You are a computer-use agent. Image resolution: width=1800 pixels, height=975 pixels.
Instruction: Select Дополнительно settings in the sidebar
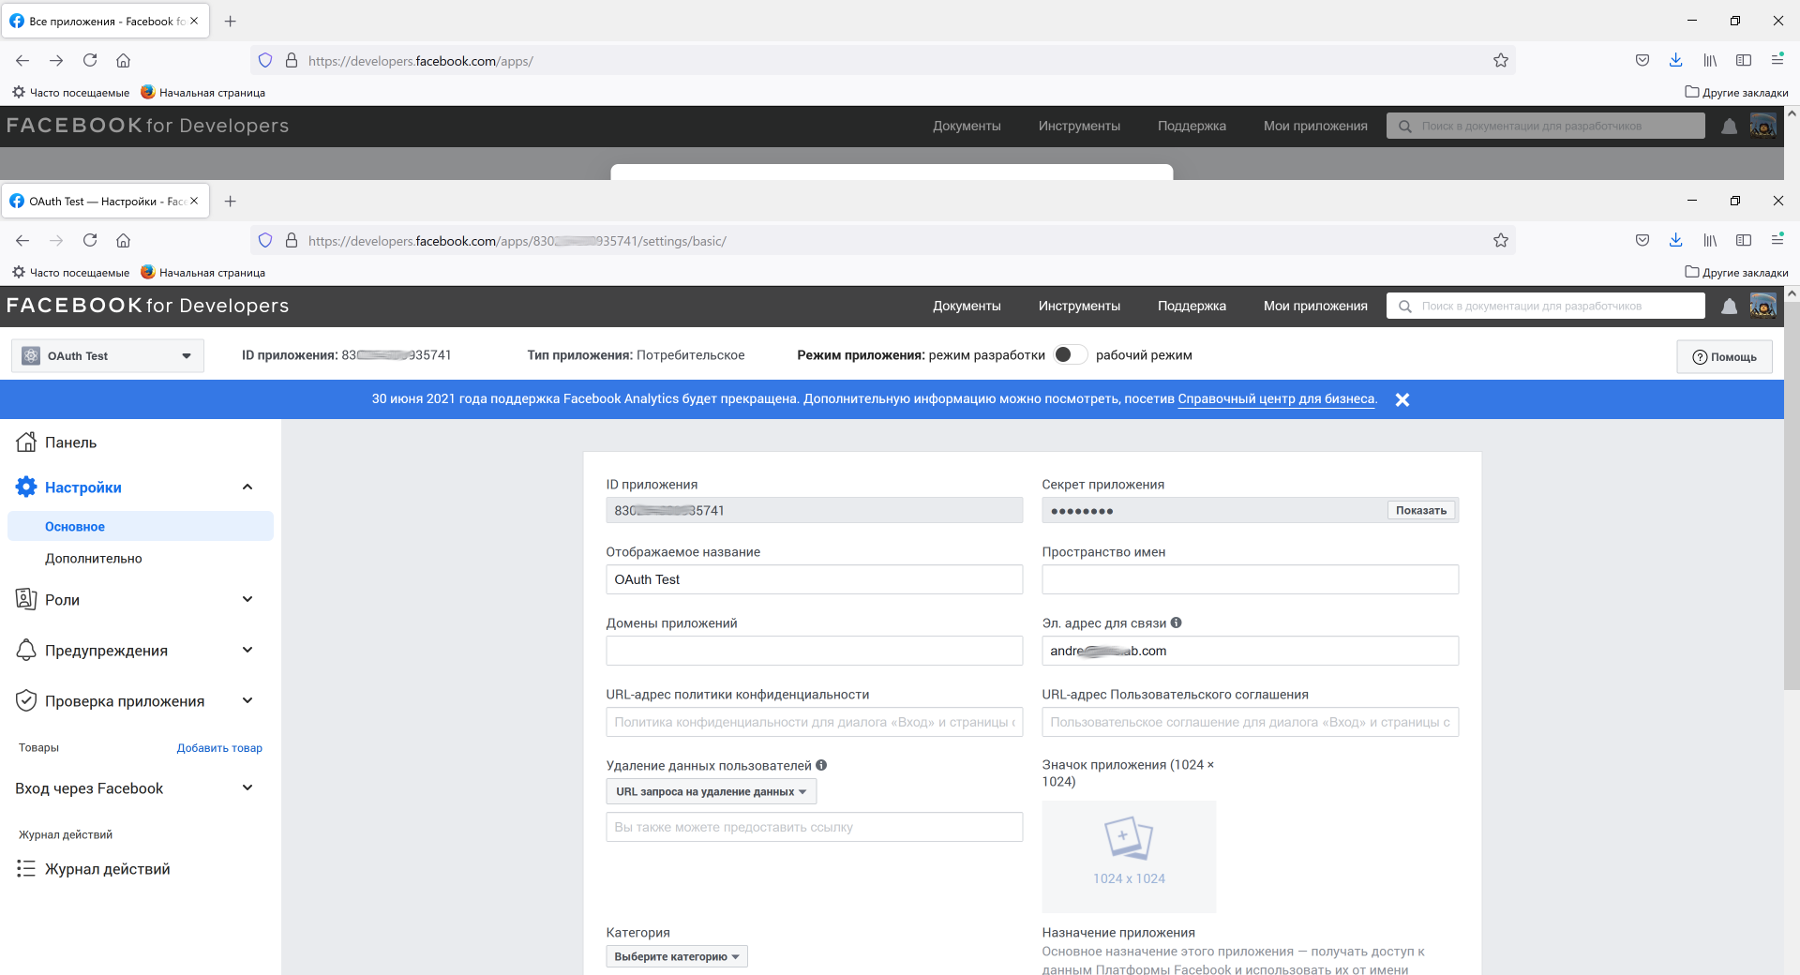[x=93, y=559]
